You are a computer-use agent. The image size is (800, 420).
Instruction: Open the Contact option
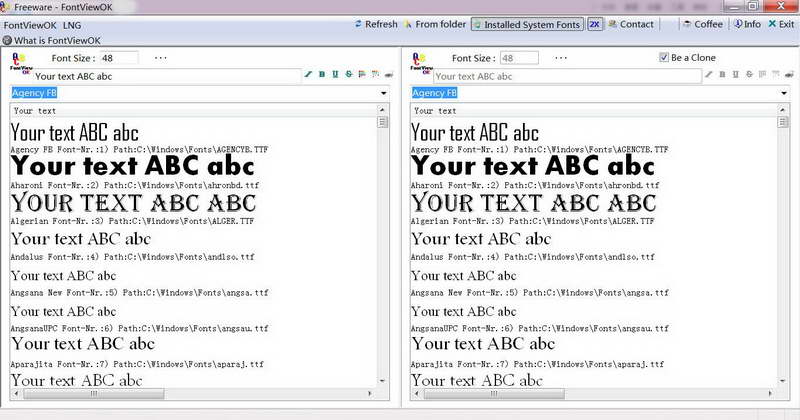pyautogui.click(x=631, y=24)
